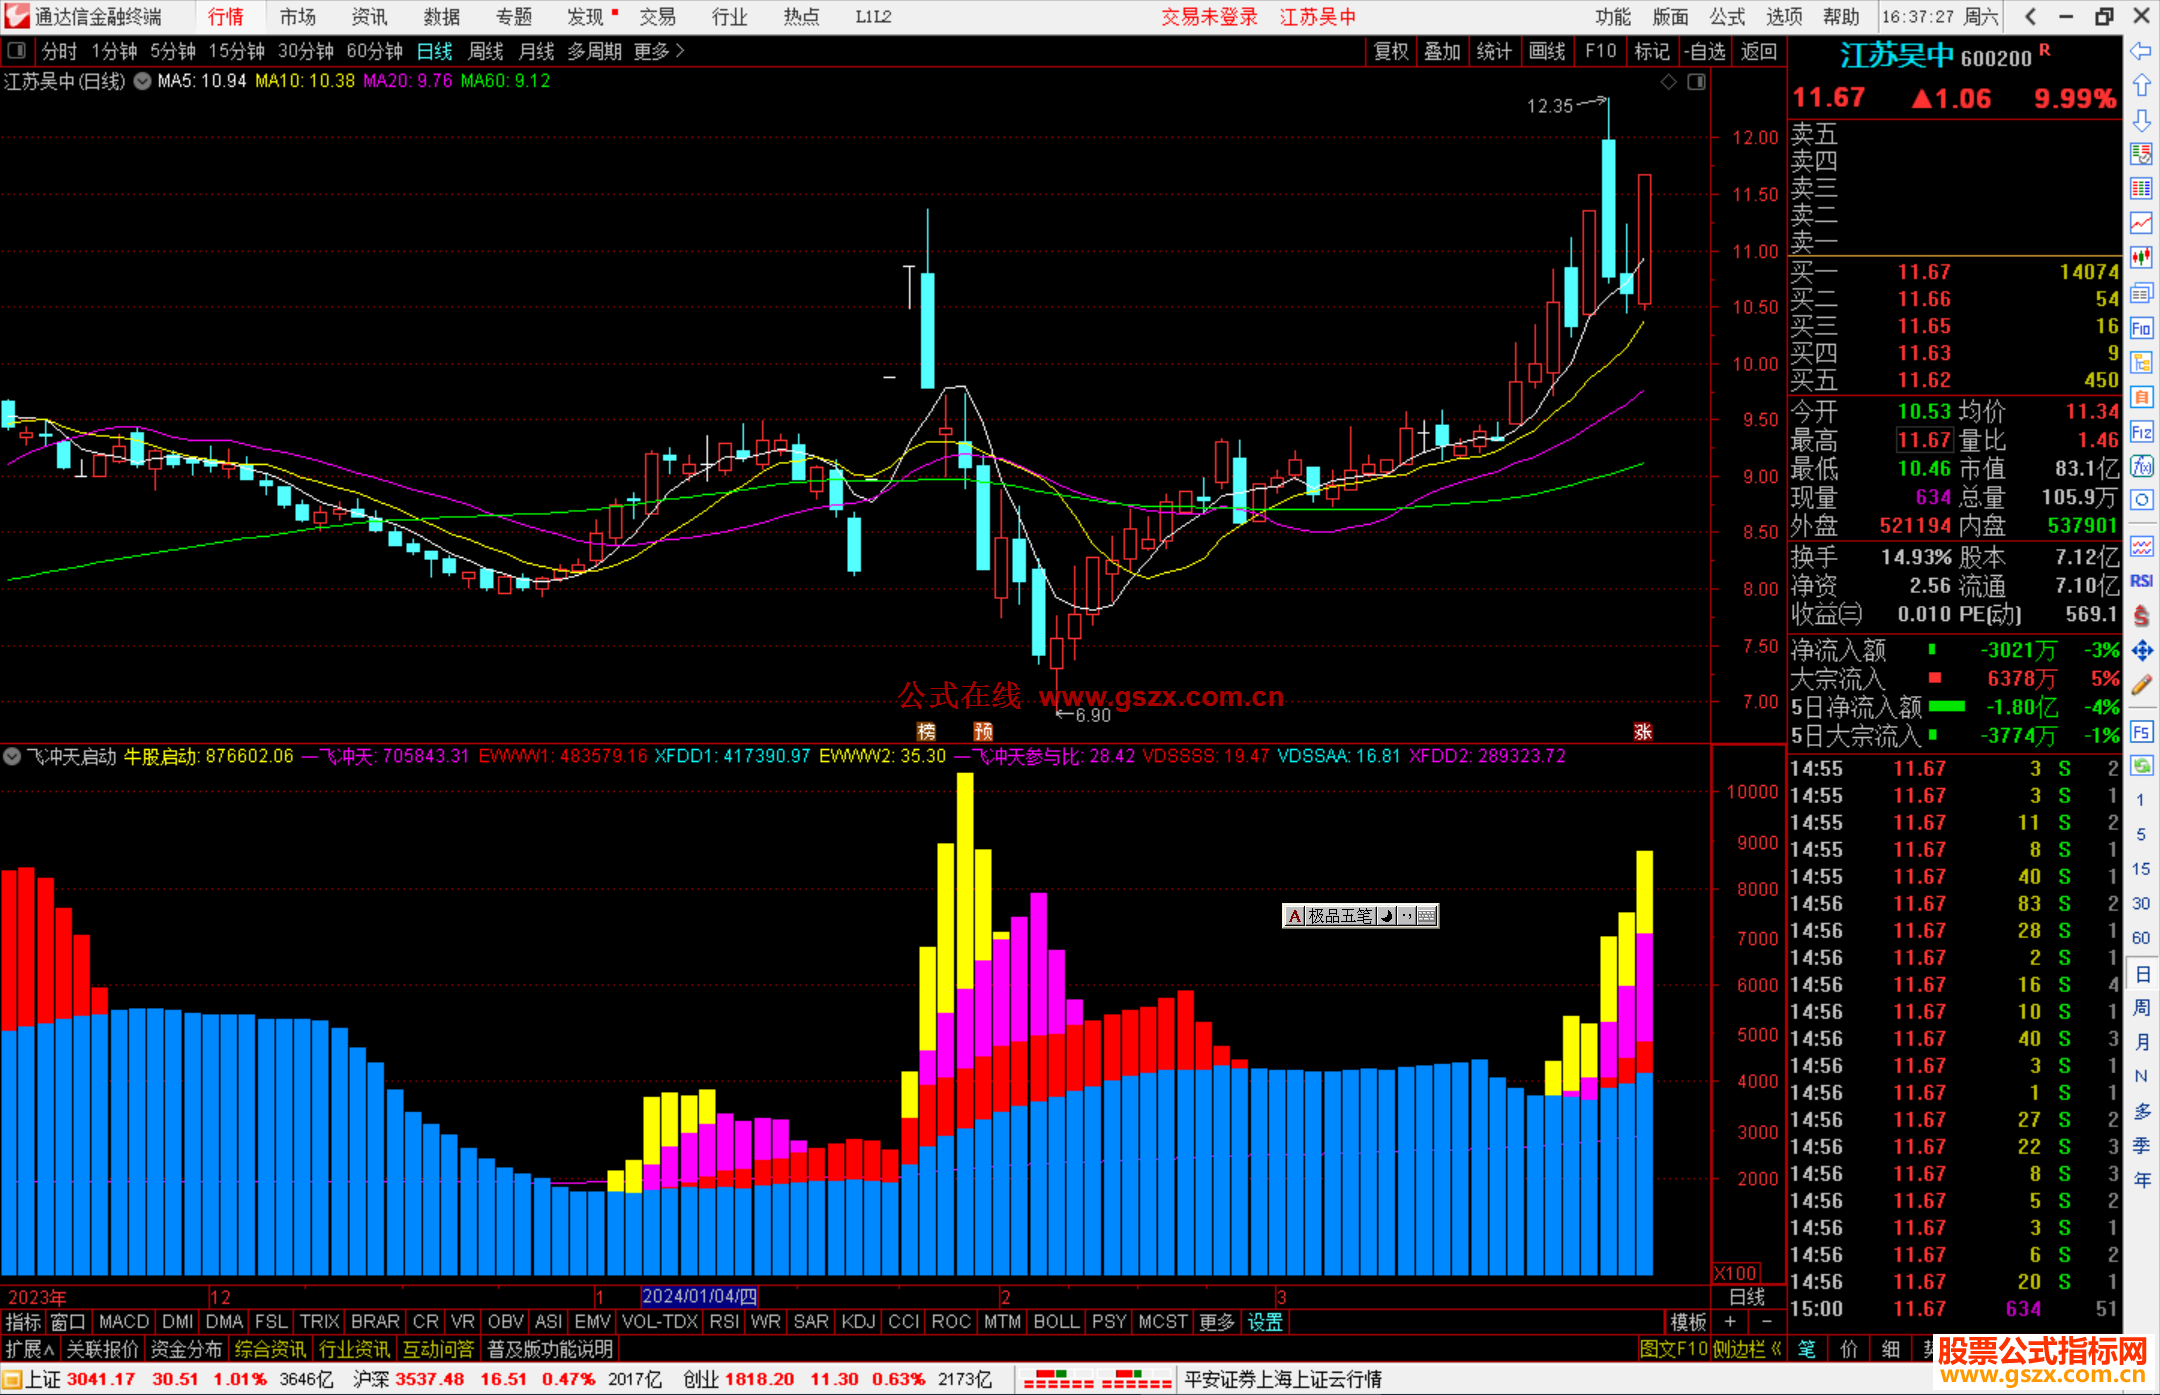Click the RSI sidebar icon

pyautogui.click(x=2141, y=581)
